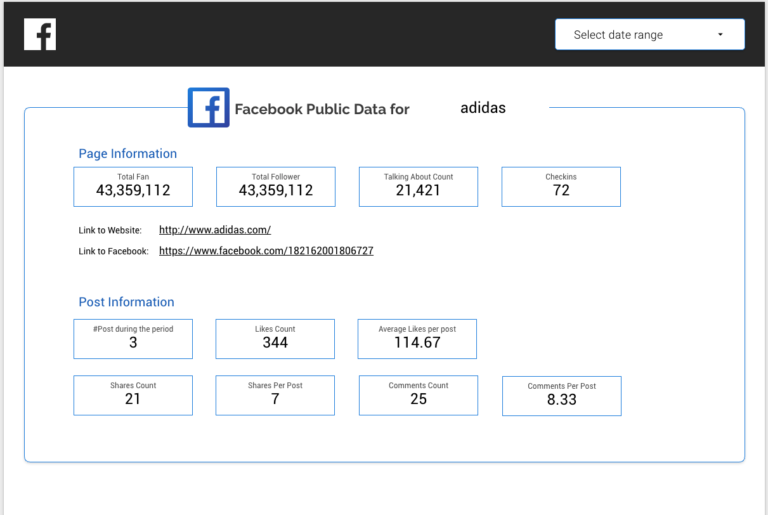The image size is (768, 515).
Task: Click the Comments Count scorecard
Action: (x=418, y=395)
